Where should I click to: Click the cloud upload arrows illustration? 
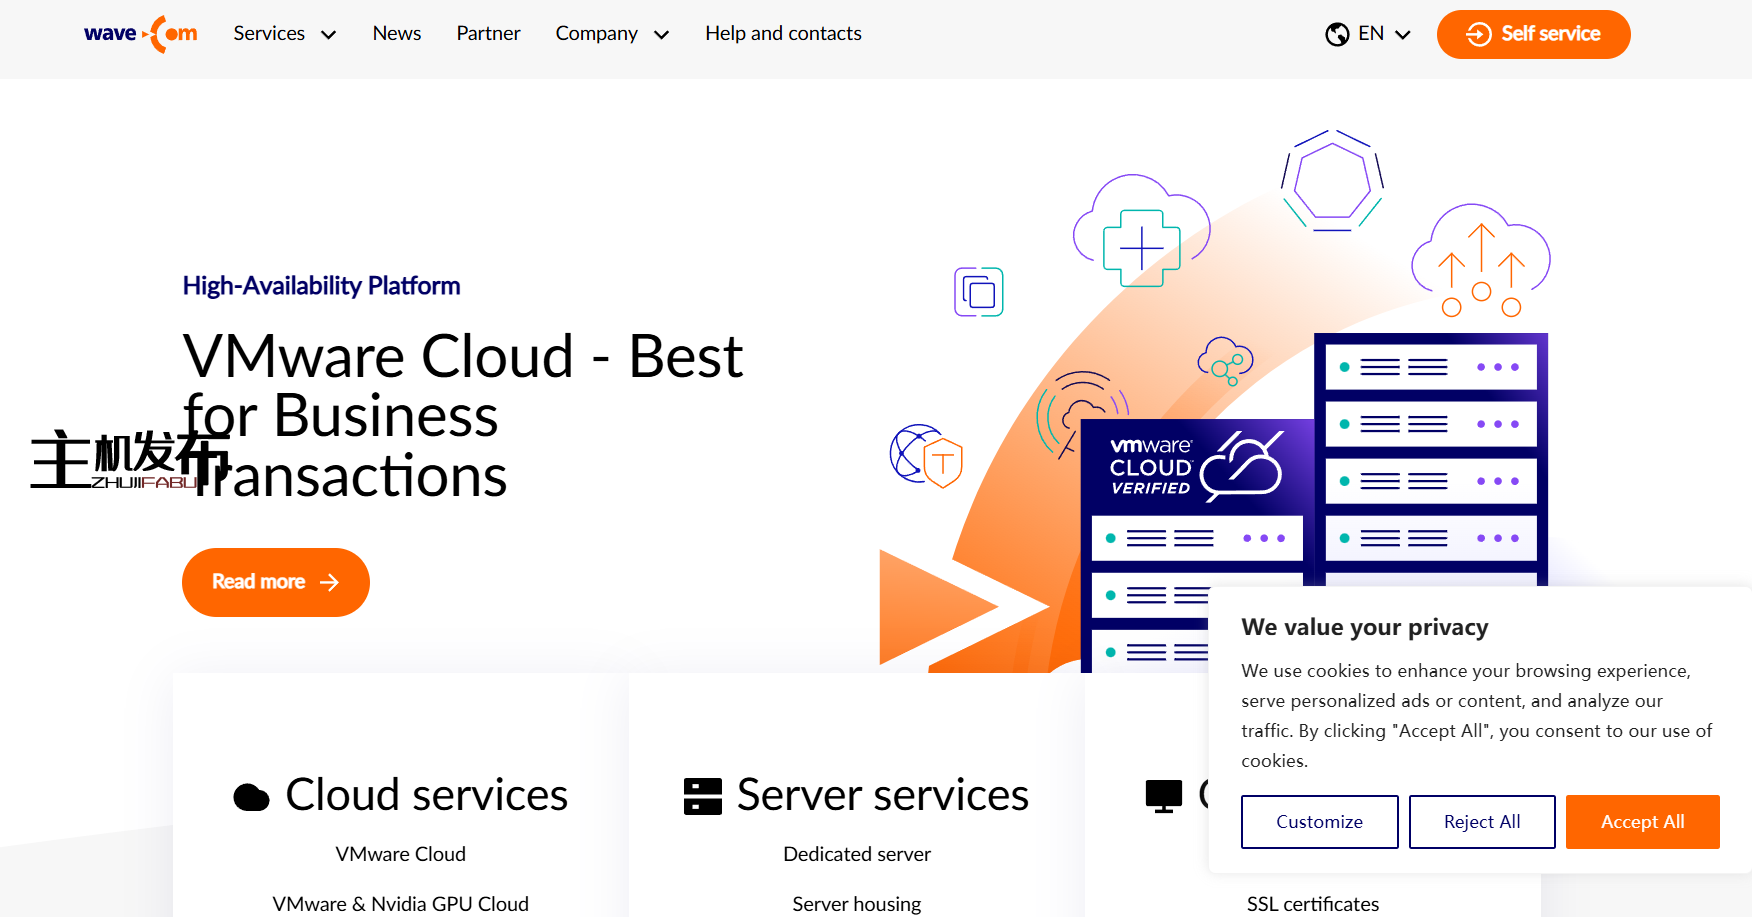click(1480, 260)
